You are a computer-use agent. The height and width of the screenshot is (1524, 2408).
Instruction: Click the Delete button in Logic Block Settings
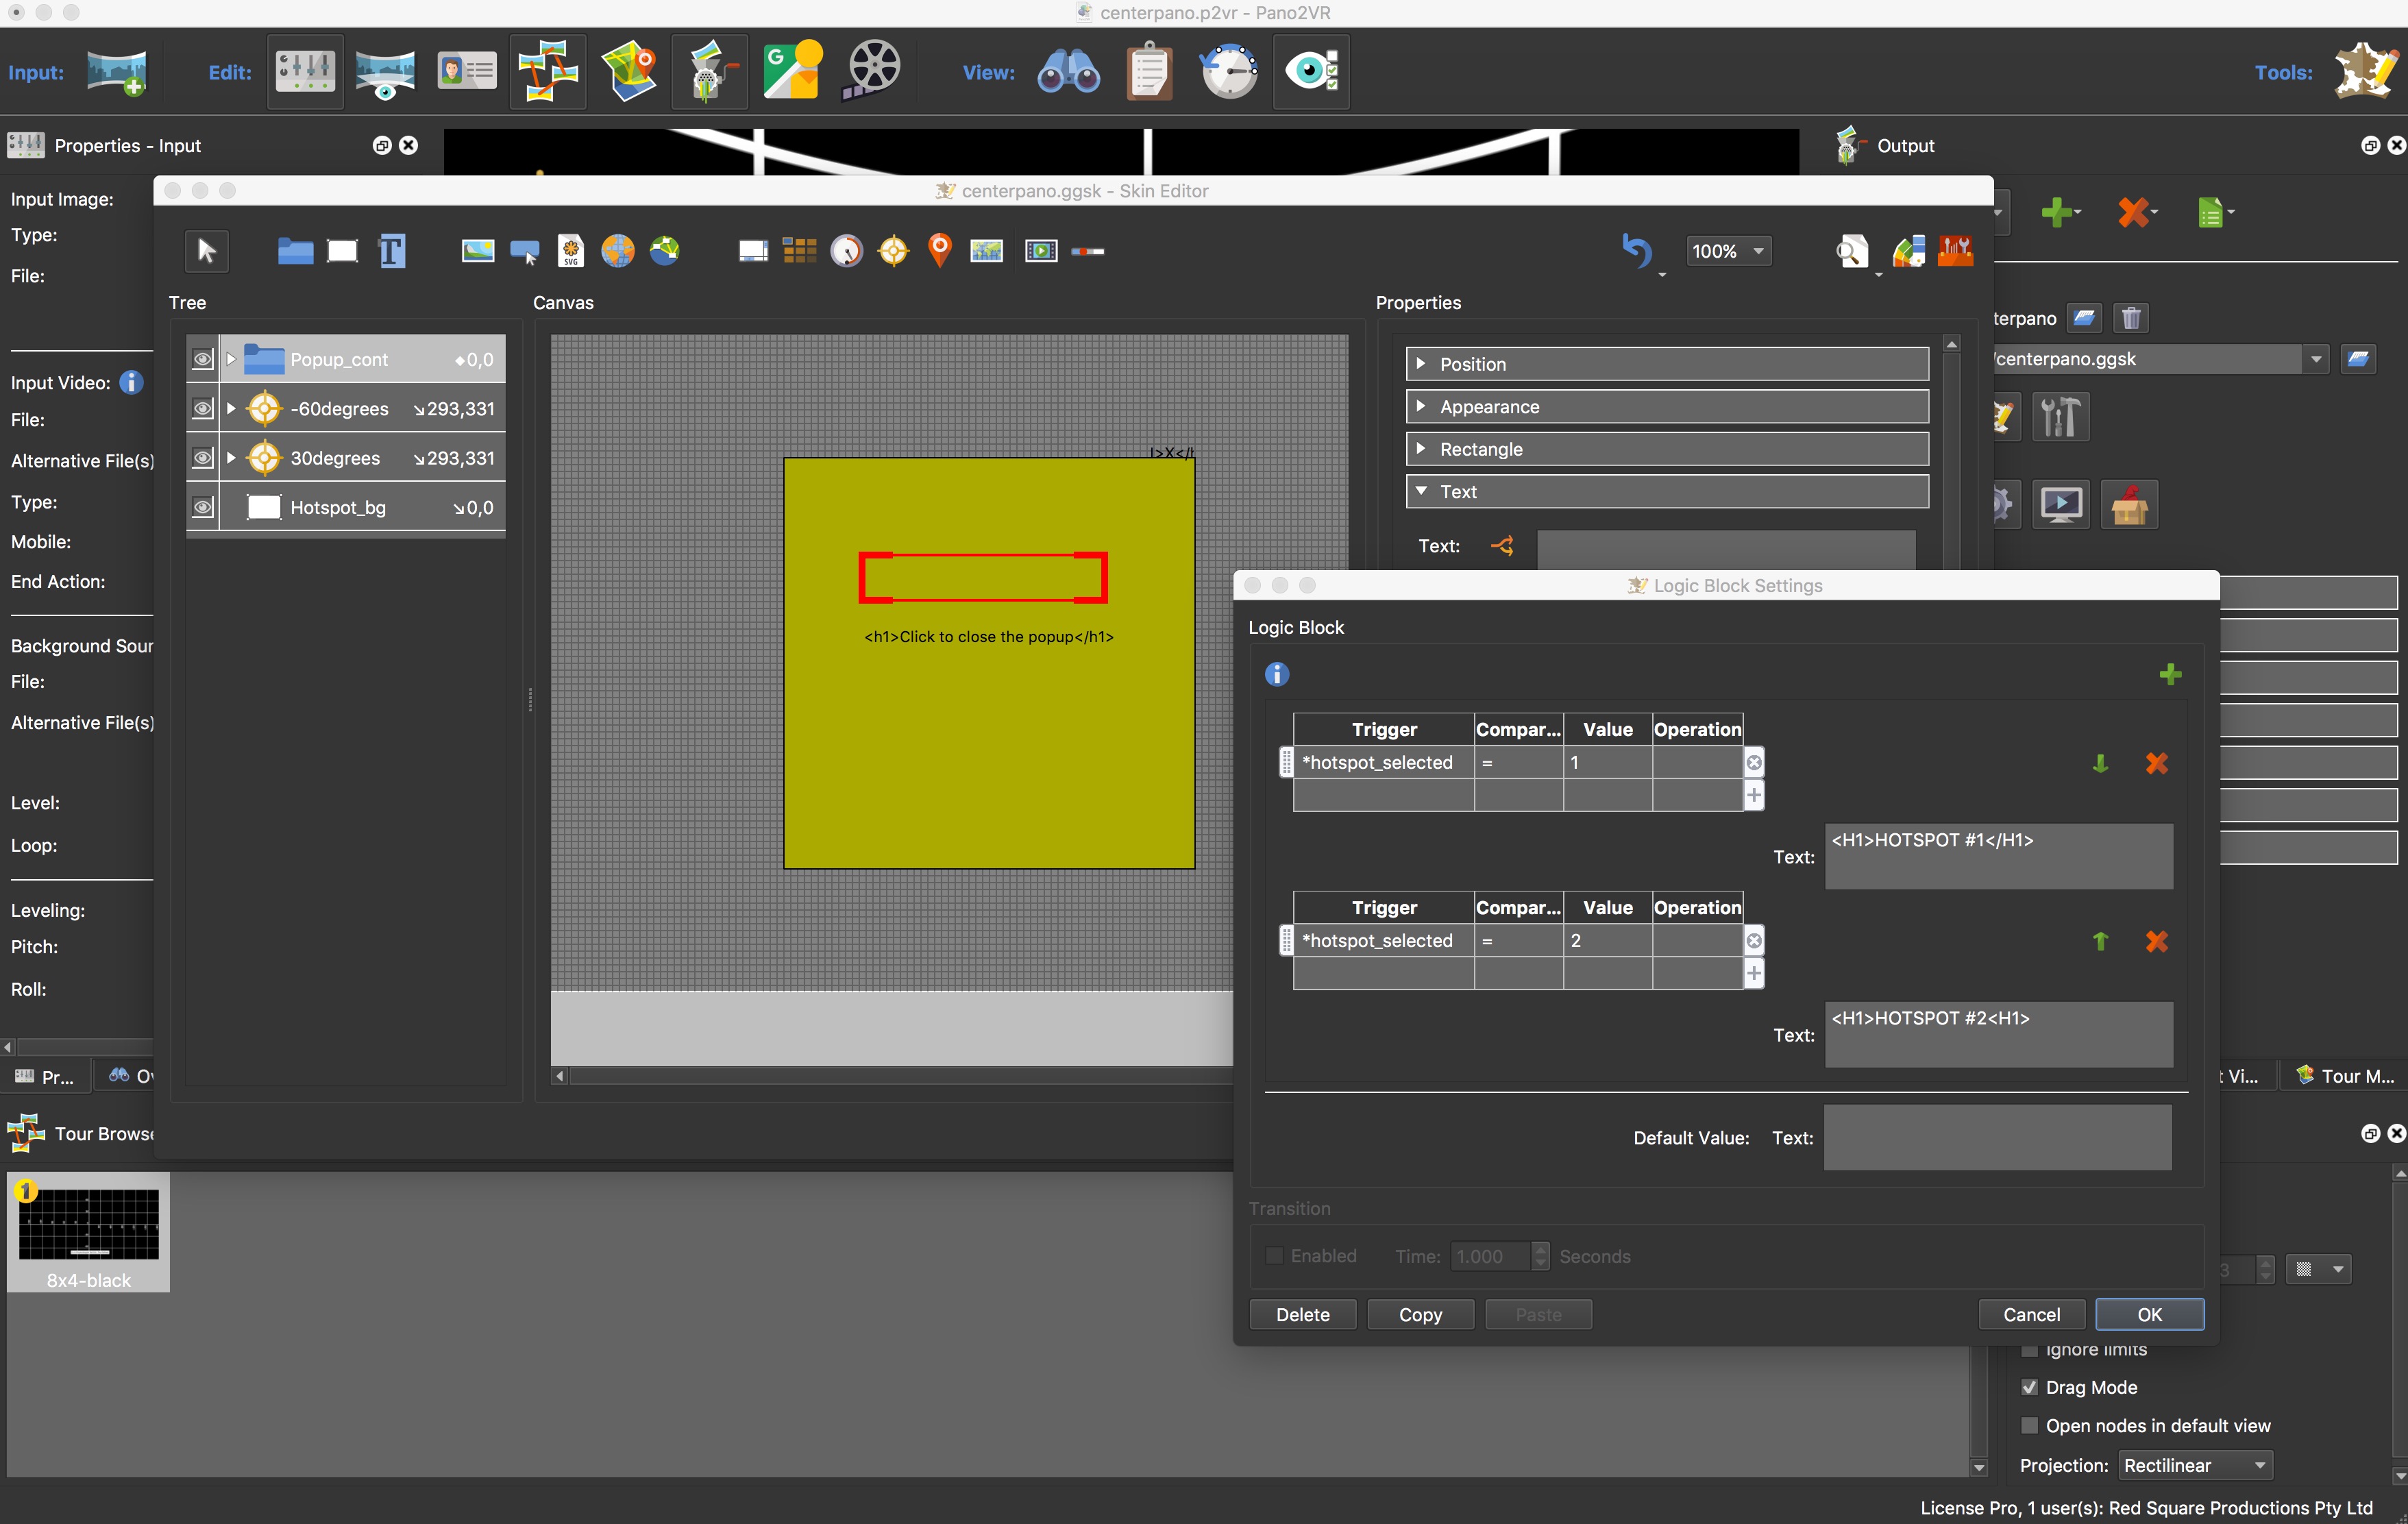tap(1302, 1315)
